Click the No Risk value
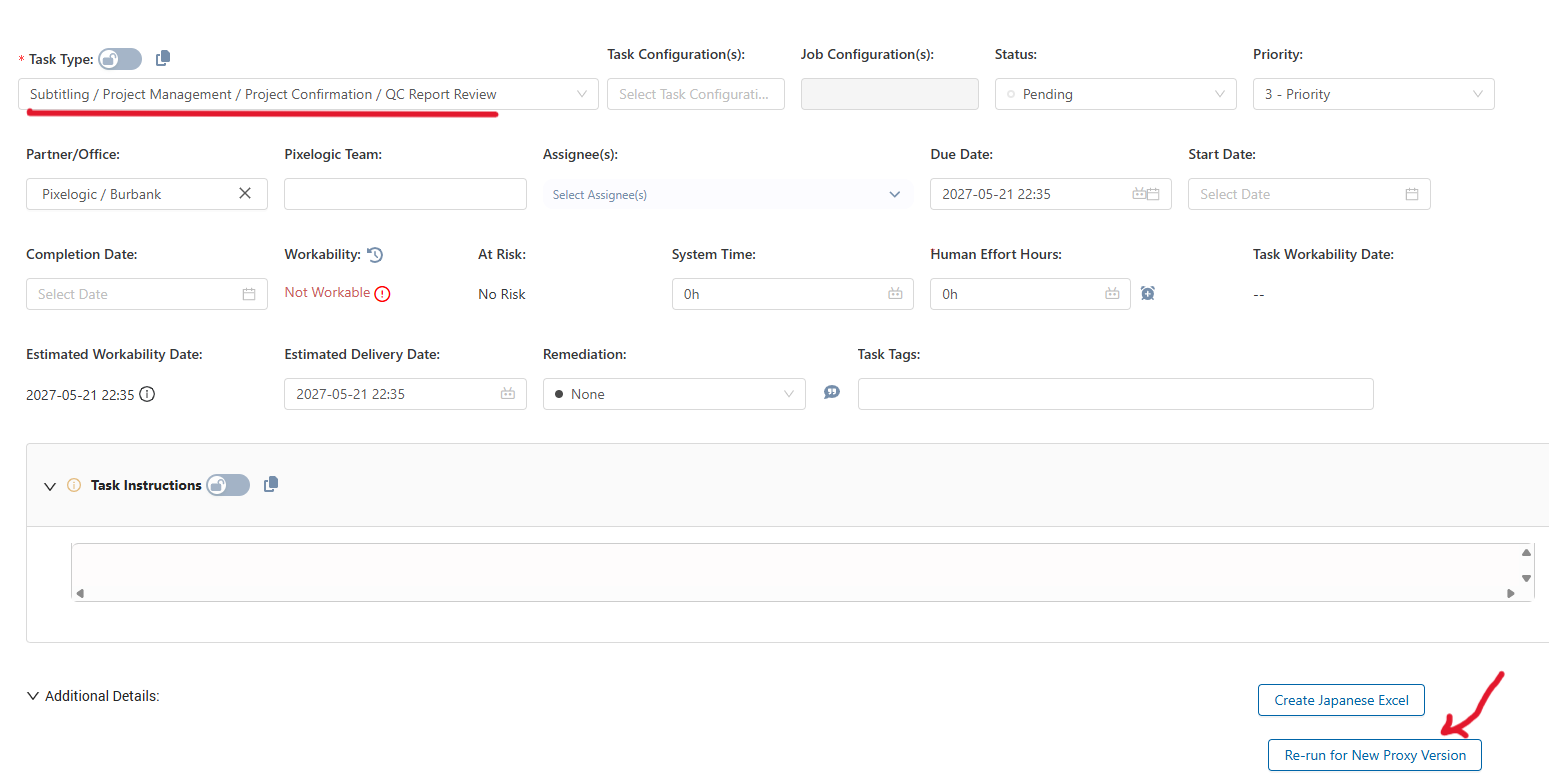The width and height of the screenshot is (1549, 774). [502, 294]
